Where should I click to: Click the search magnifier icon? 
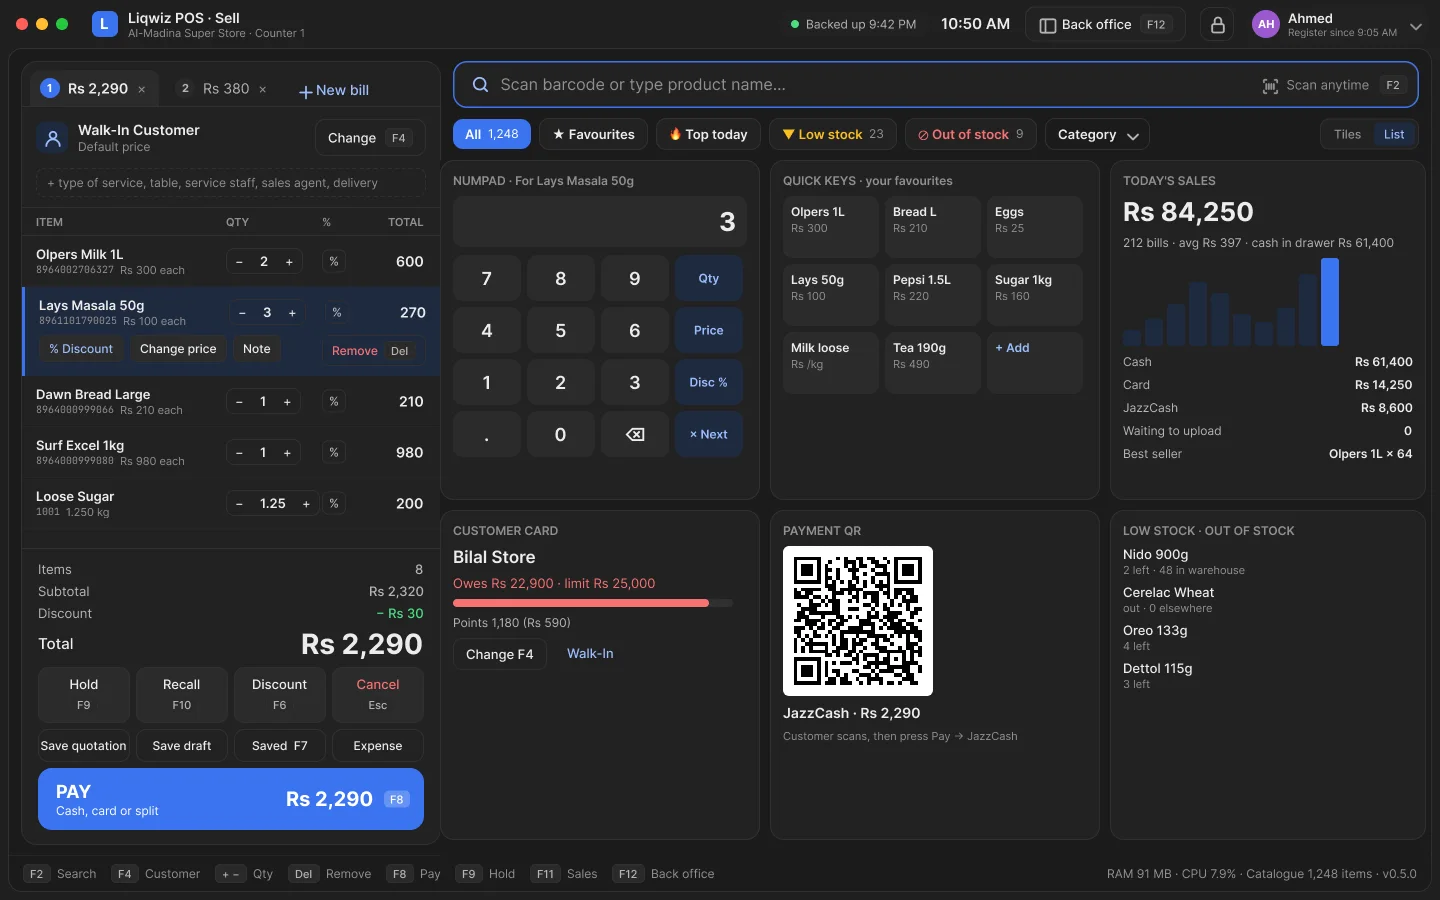click(480, 85)
